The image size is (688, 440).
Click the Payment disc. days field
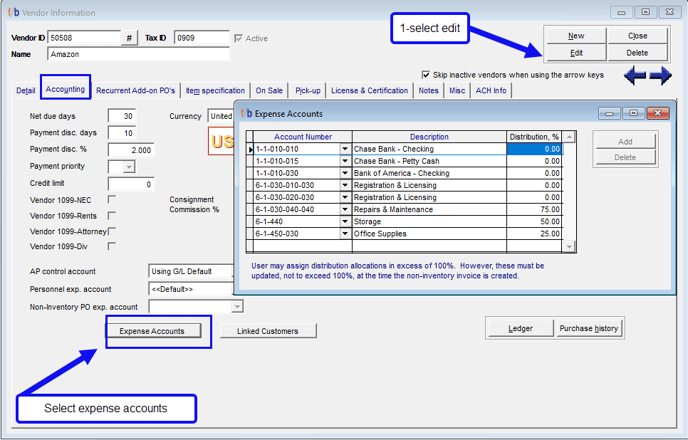(122, 133)
